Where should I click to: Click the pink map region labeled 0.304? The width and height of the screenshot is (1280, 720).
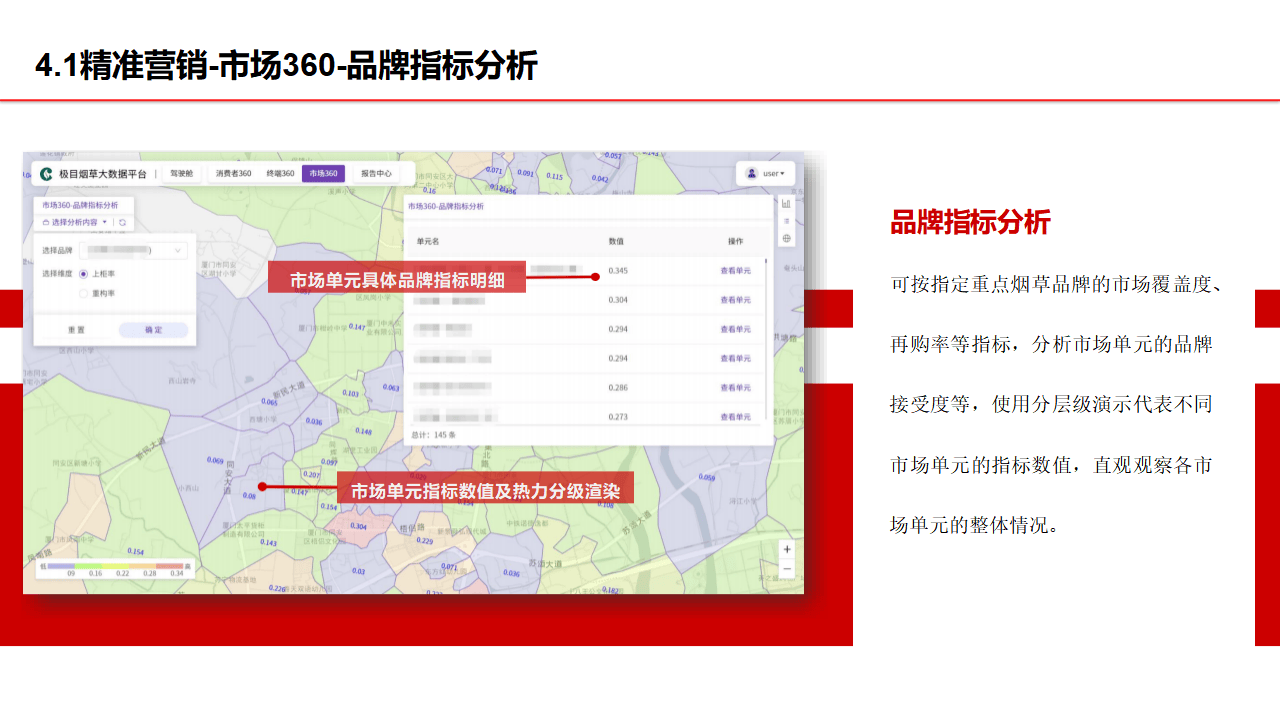(x=358, y=526)
